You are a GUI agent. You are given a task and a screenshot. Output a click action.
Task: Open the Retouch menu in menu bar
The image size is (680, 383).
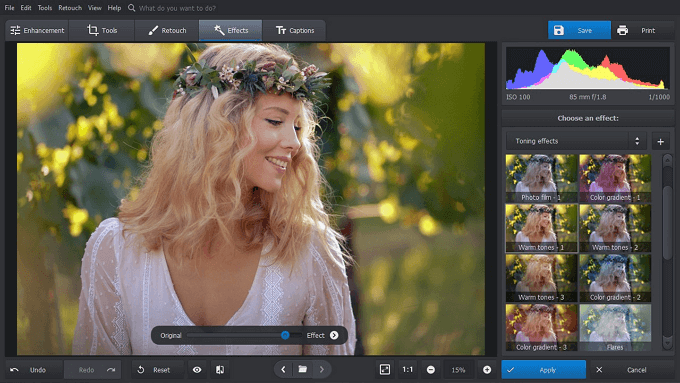pos(70,8)
